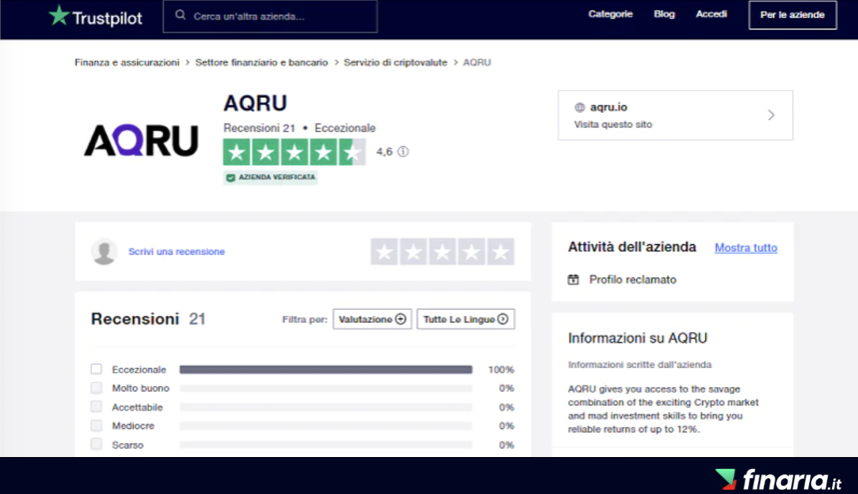Click the AQRU company logo

(141, 141)
